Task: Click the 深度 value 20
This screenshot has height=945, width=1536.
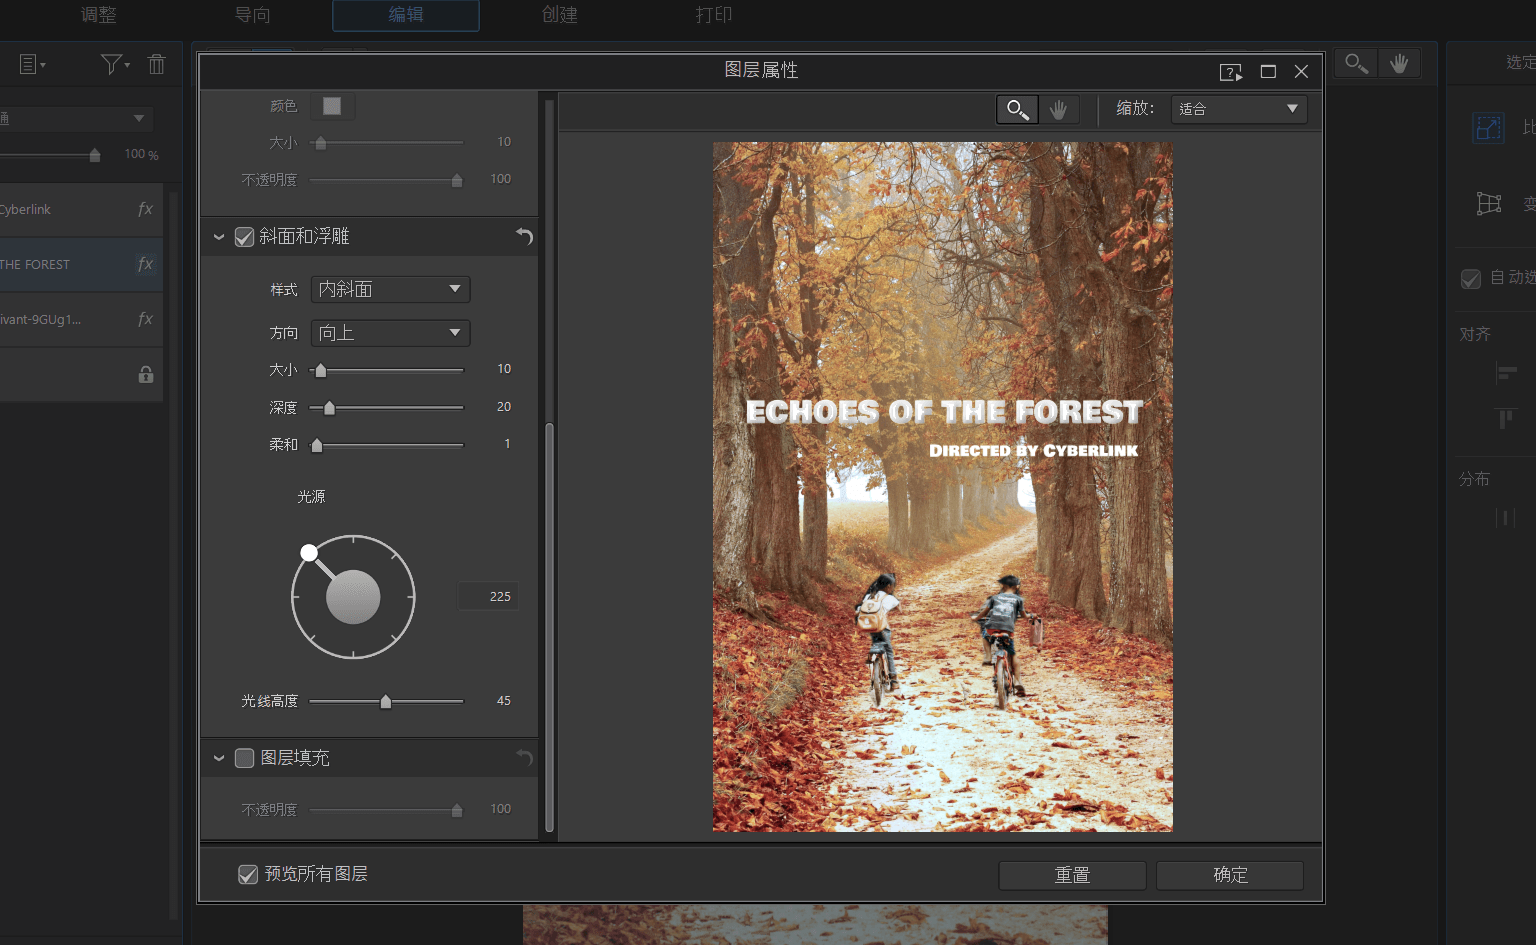Action: 504,407
